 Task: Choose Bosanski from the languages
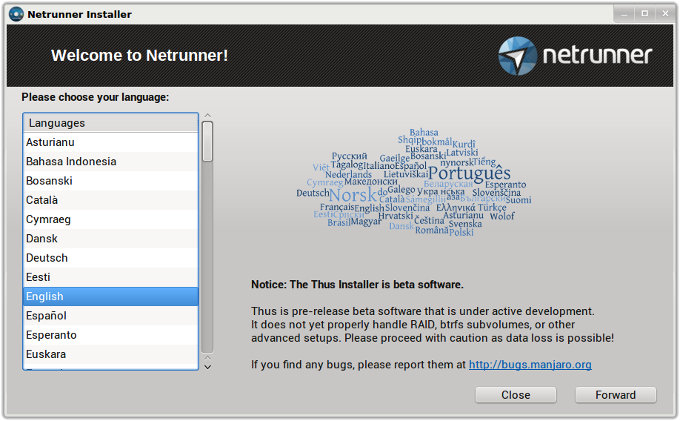tap(111, 181)
